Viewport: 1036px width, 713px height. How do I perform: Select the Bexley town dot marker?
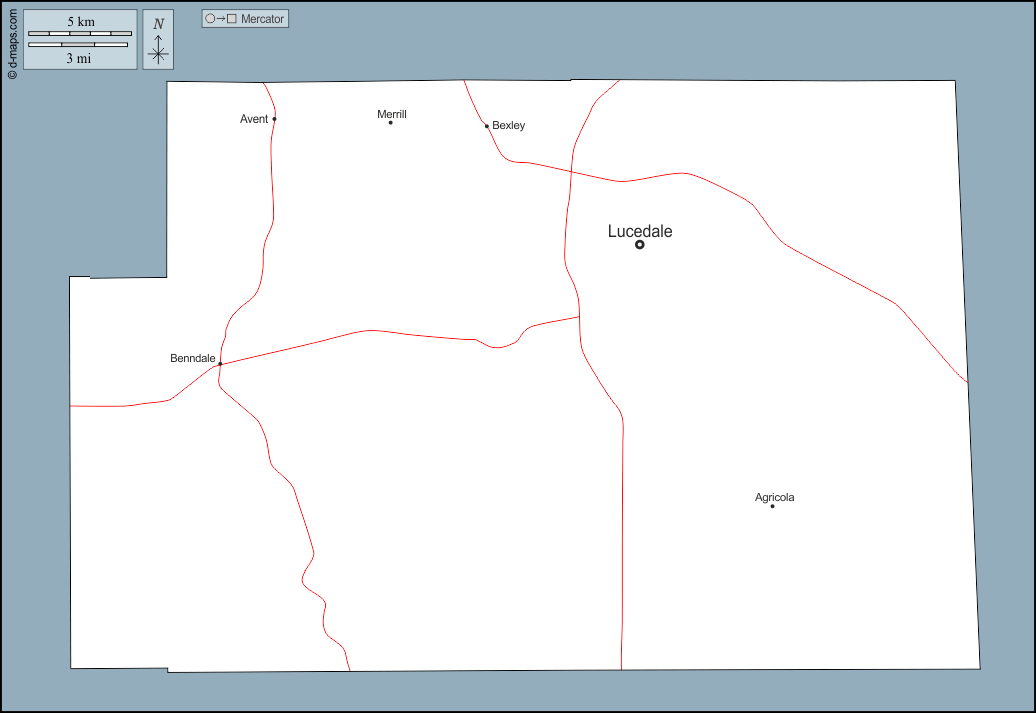(487, 126)
